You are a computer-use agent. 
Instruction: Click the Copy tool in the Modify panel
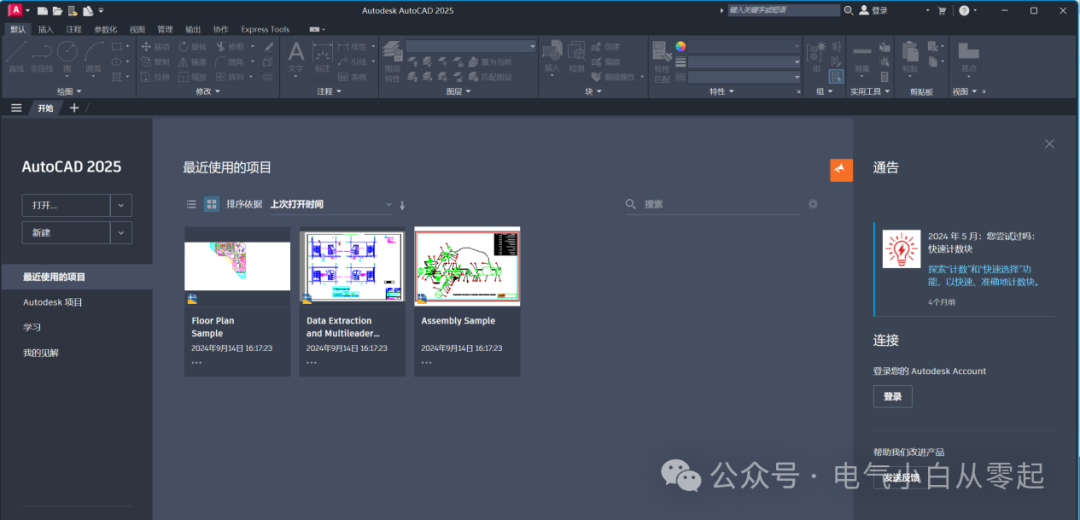click(x=155, y=62)
